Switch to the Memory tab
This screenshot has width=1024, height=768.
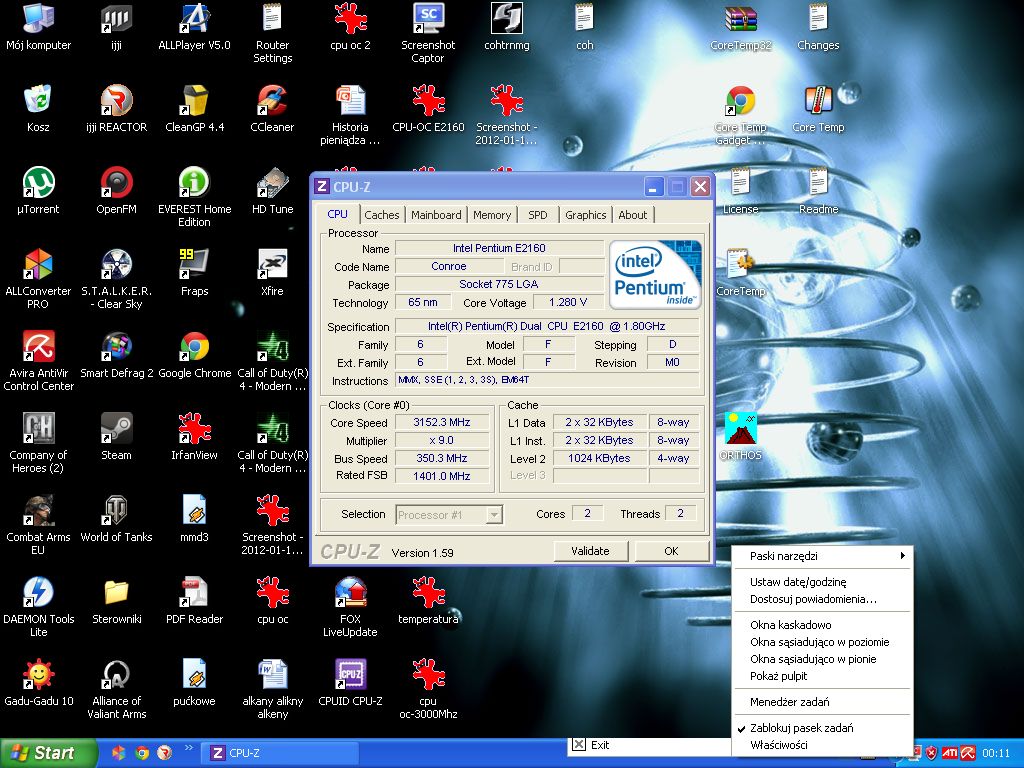pos(492,215)
